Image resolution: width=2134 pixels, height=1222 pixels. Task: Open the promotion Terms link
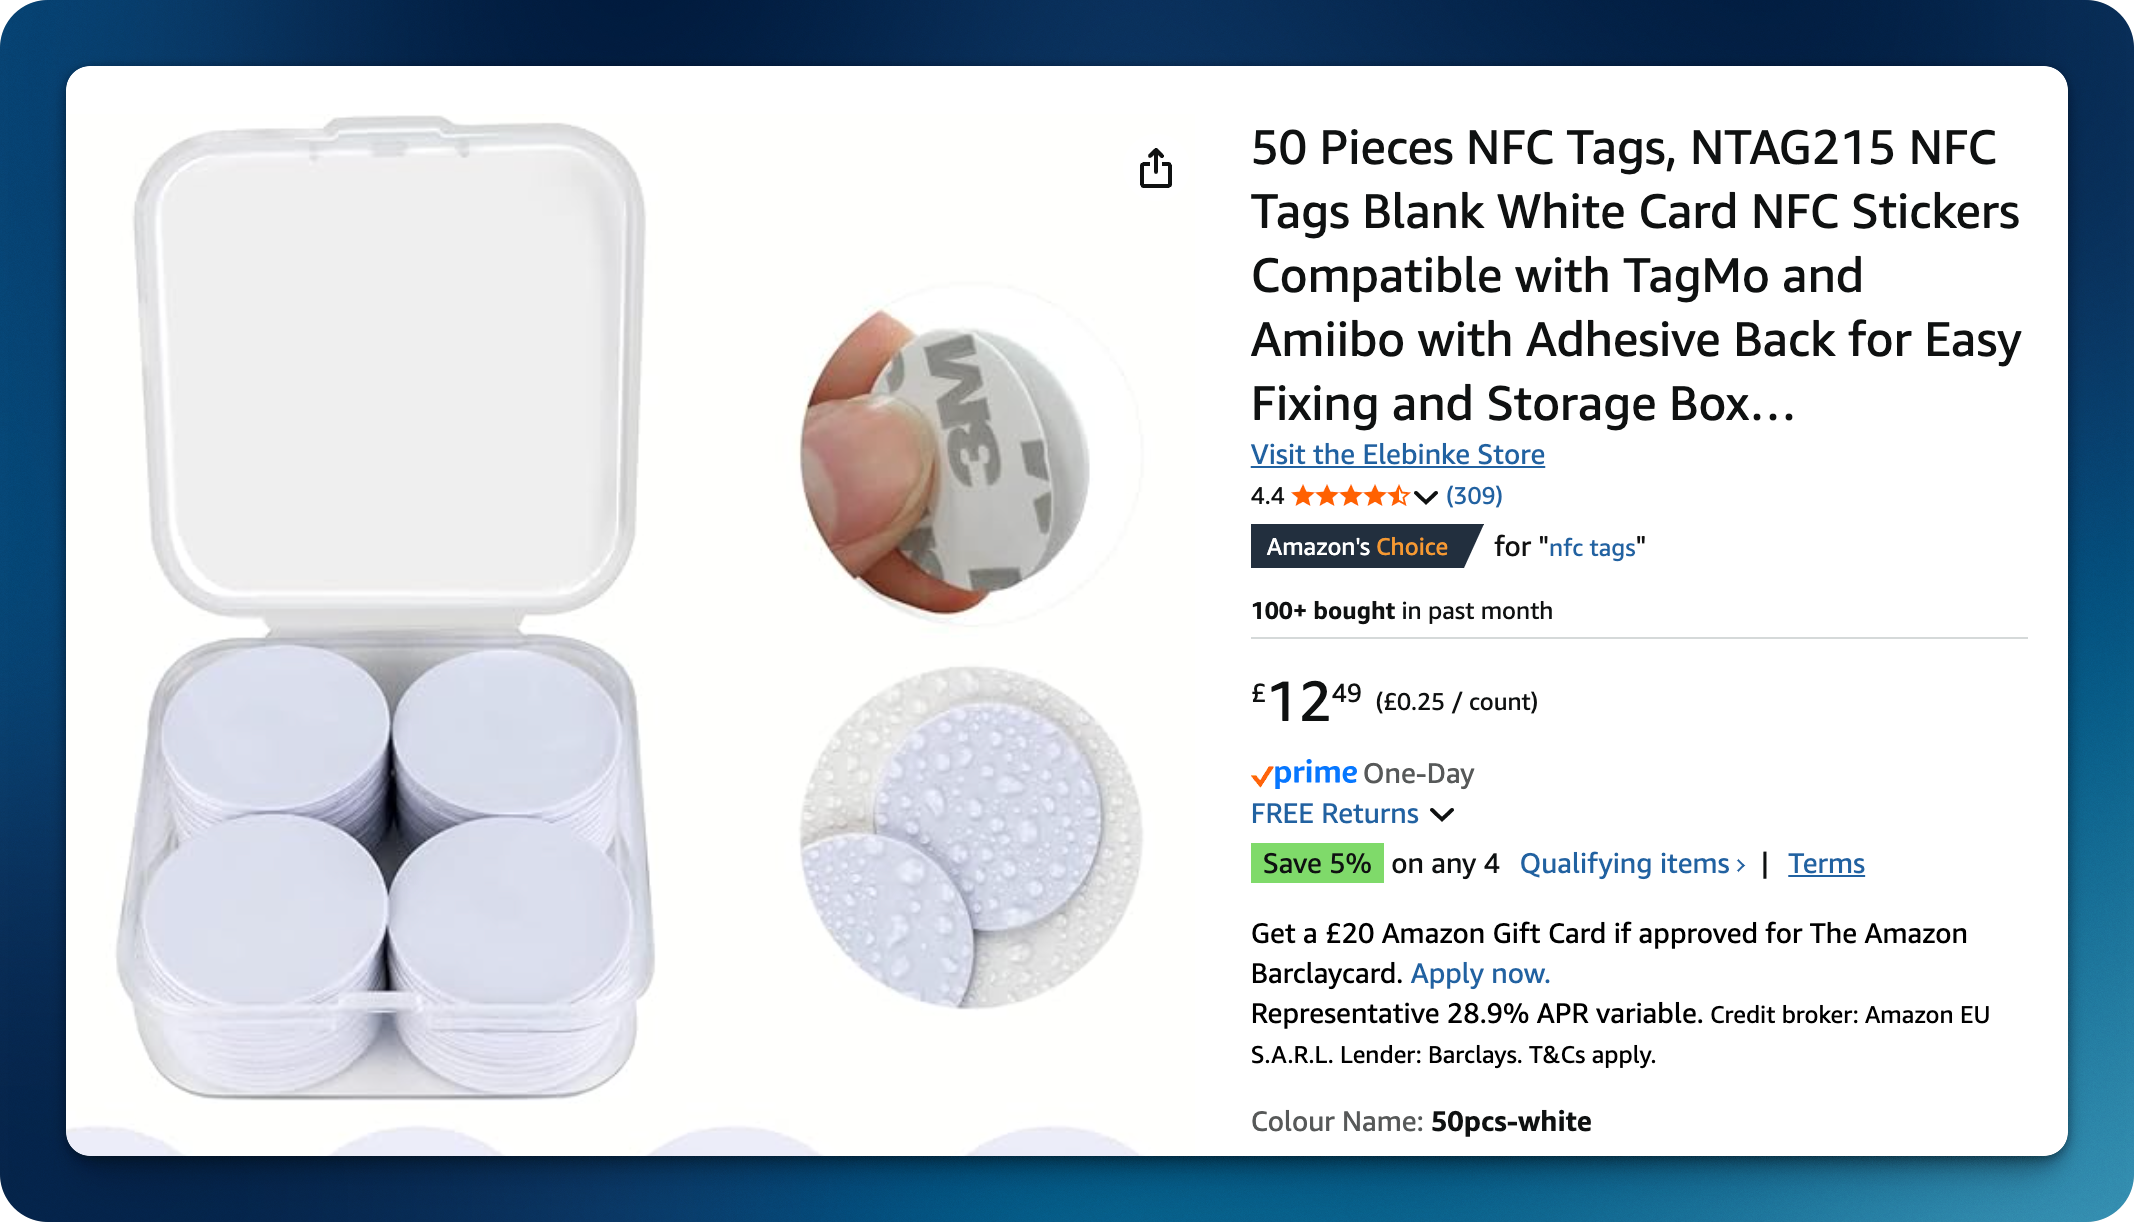tap(1826, 863)
